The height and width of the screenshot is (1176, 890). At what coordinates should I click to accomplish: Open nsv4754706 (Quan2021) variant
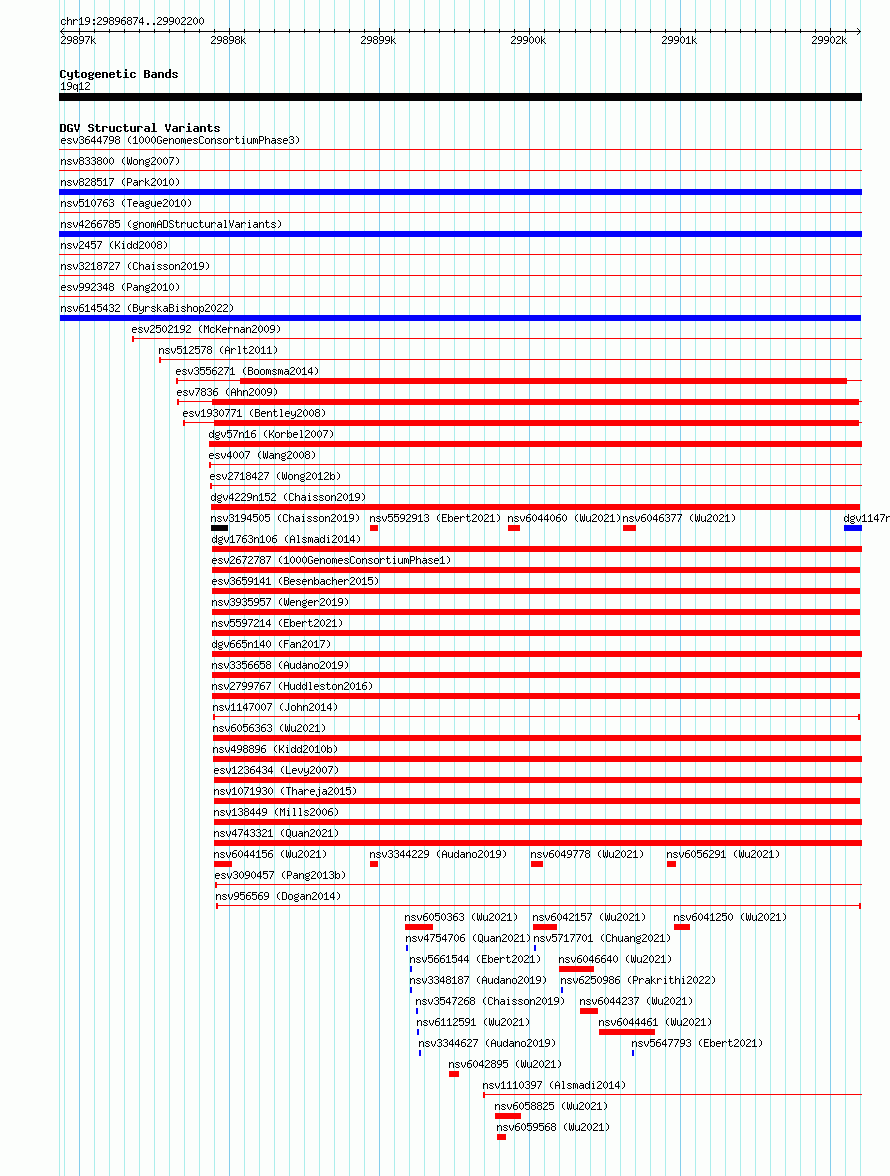468,938
